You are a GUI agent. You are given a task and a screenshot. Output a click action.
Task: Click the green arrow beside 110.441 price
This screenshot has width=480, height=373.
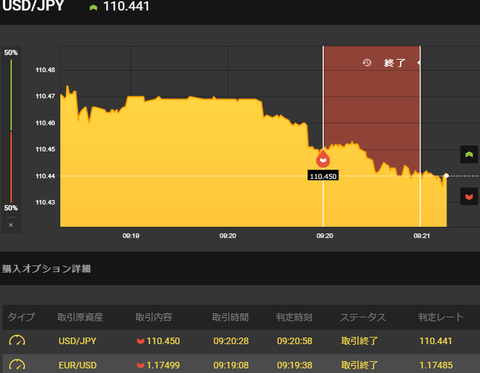click(x=93, y=7)
